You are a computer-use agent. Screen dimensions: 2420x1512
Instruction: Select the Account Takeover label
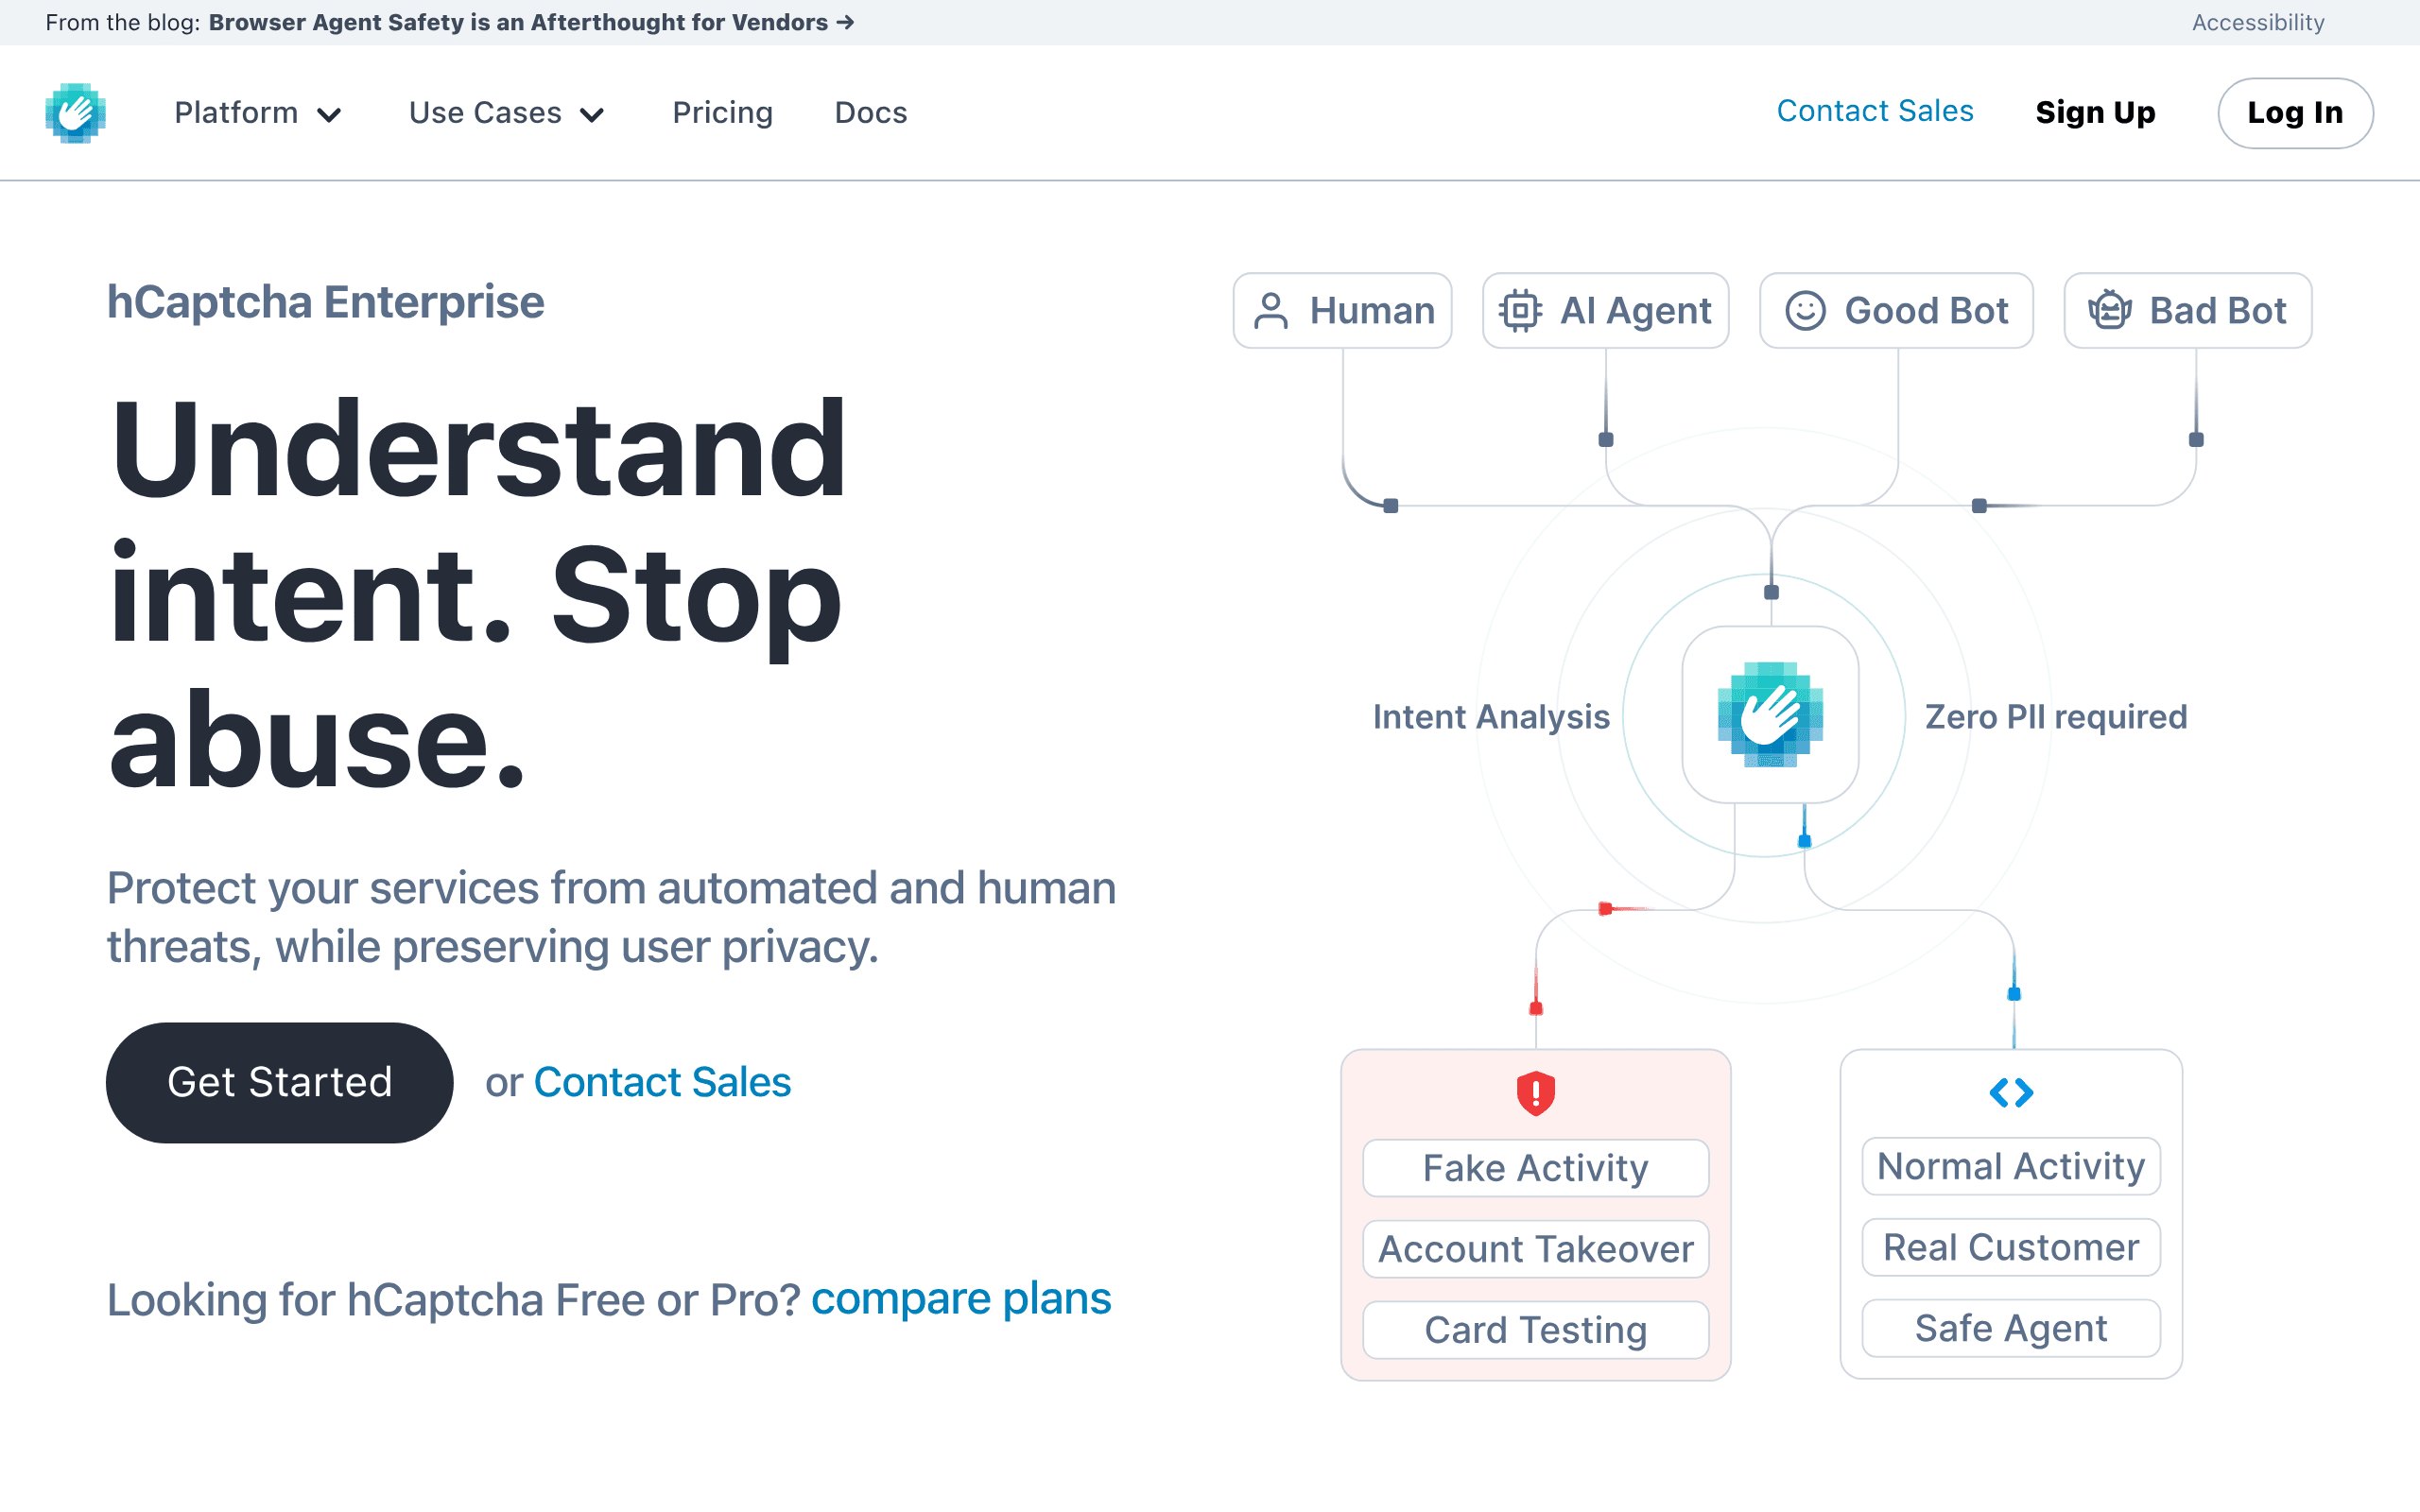click(x=1536, y=1249)
